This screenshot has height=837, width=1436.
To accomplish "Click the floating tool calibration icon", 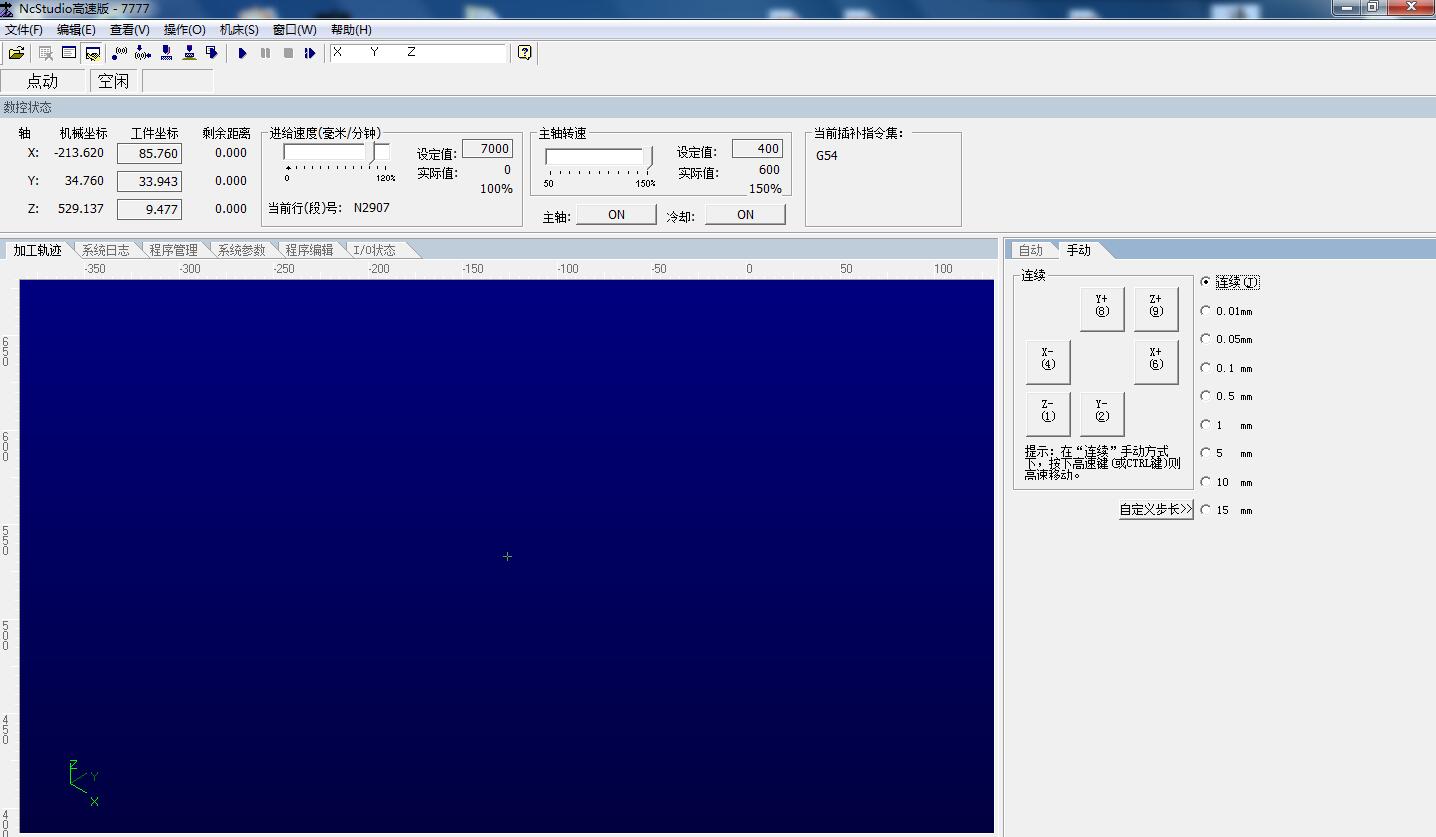I will point(189,53).
